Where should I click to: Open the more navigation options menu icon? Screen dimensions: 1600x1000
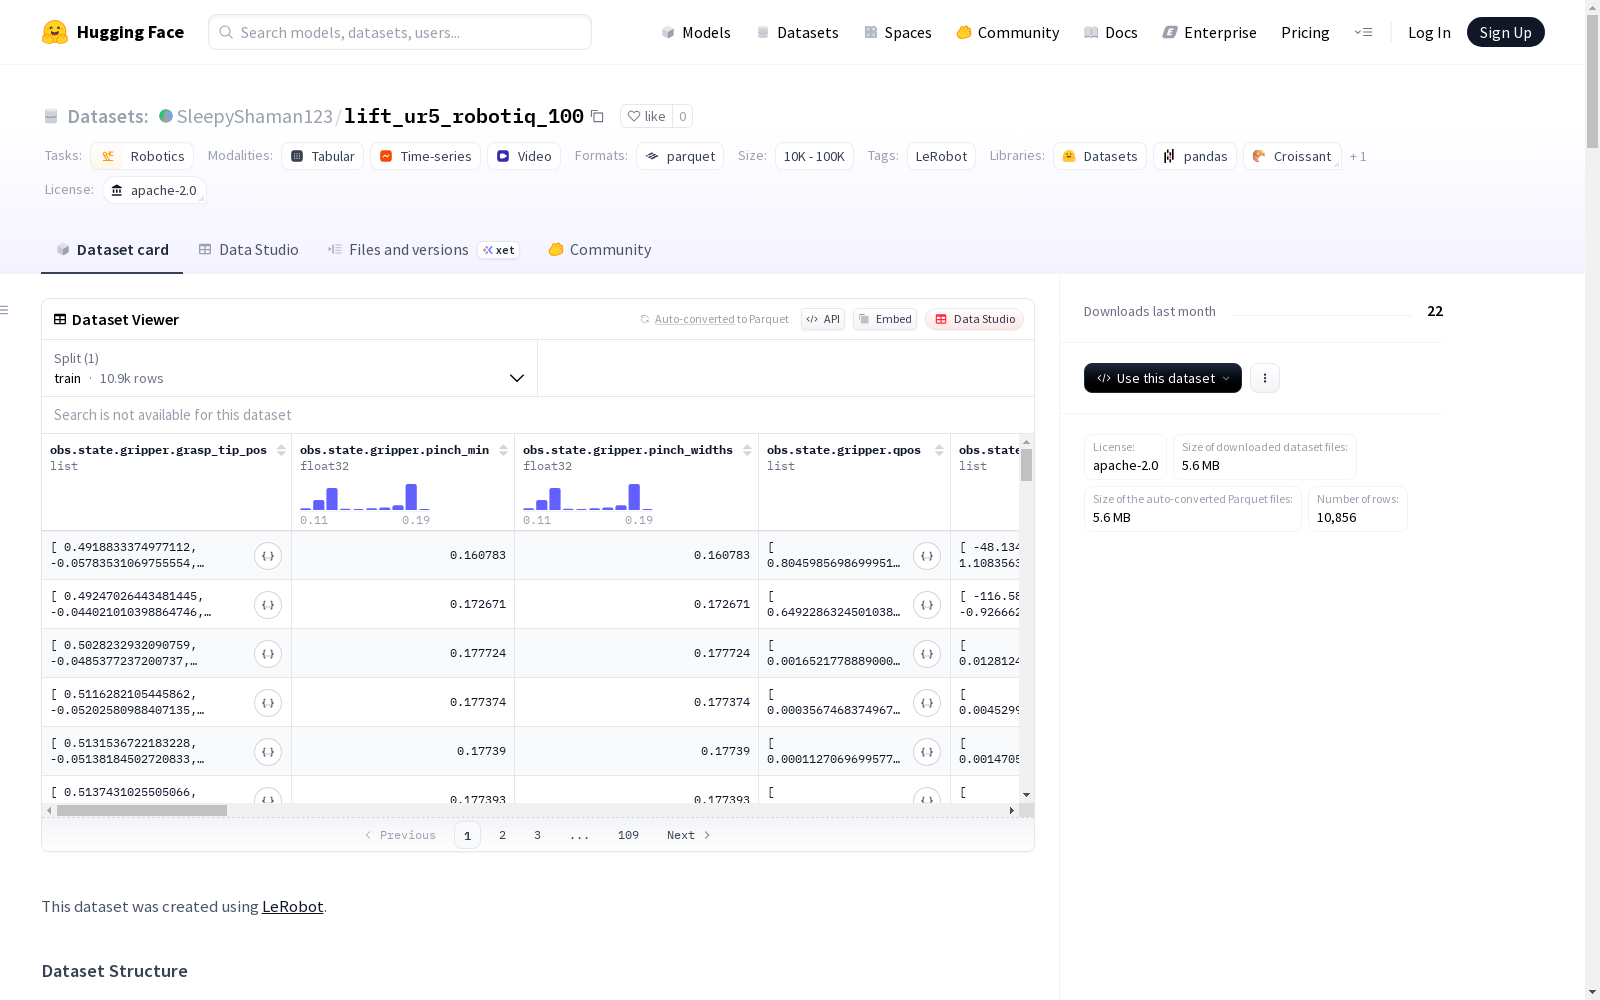pos(1363,32)
